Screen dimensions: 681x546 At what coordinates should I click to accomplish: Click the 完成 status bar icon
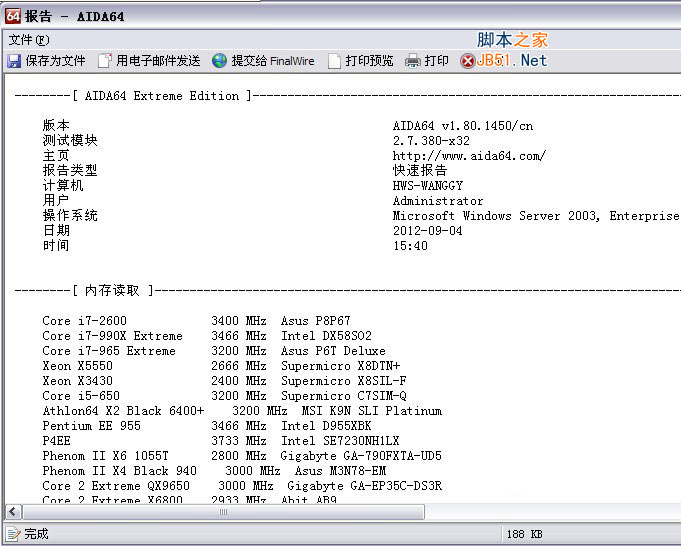pos(13,534)
